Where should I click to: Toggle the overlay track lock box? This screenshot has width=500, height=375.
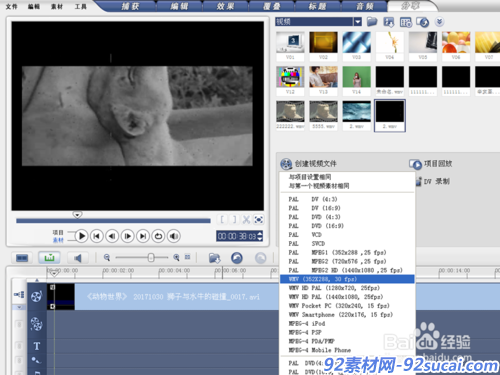pos(19,324)
